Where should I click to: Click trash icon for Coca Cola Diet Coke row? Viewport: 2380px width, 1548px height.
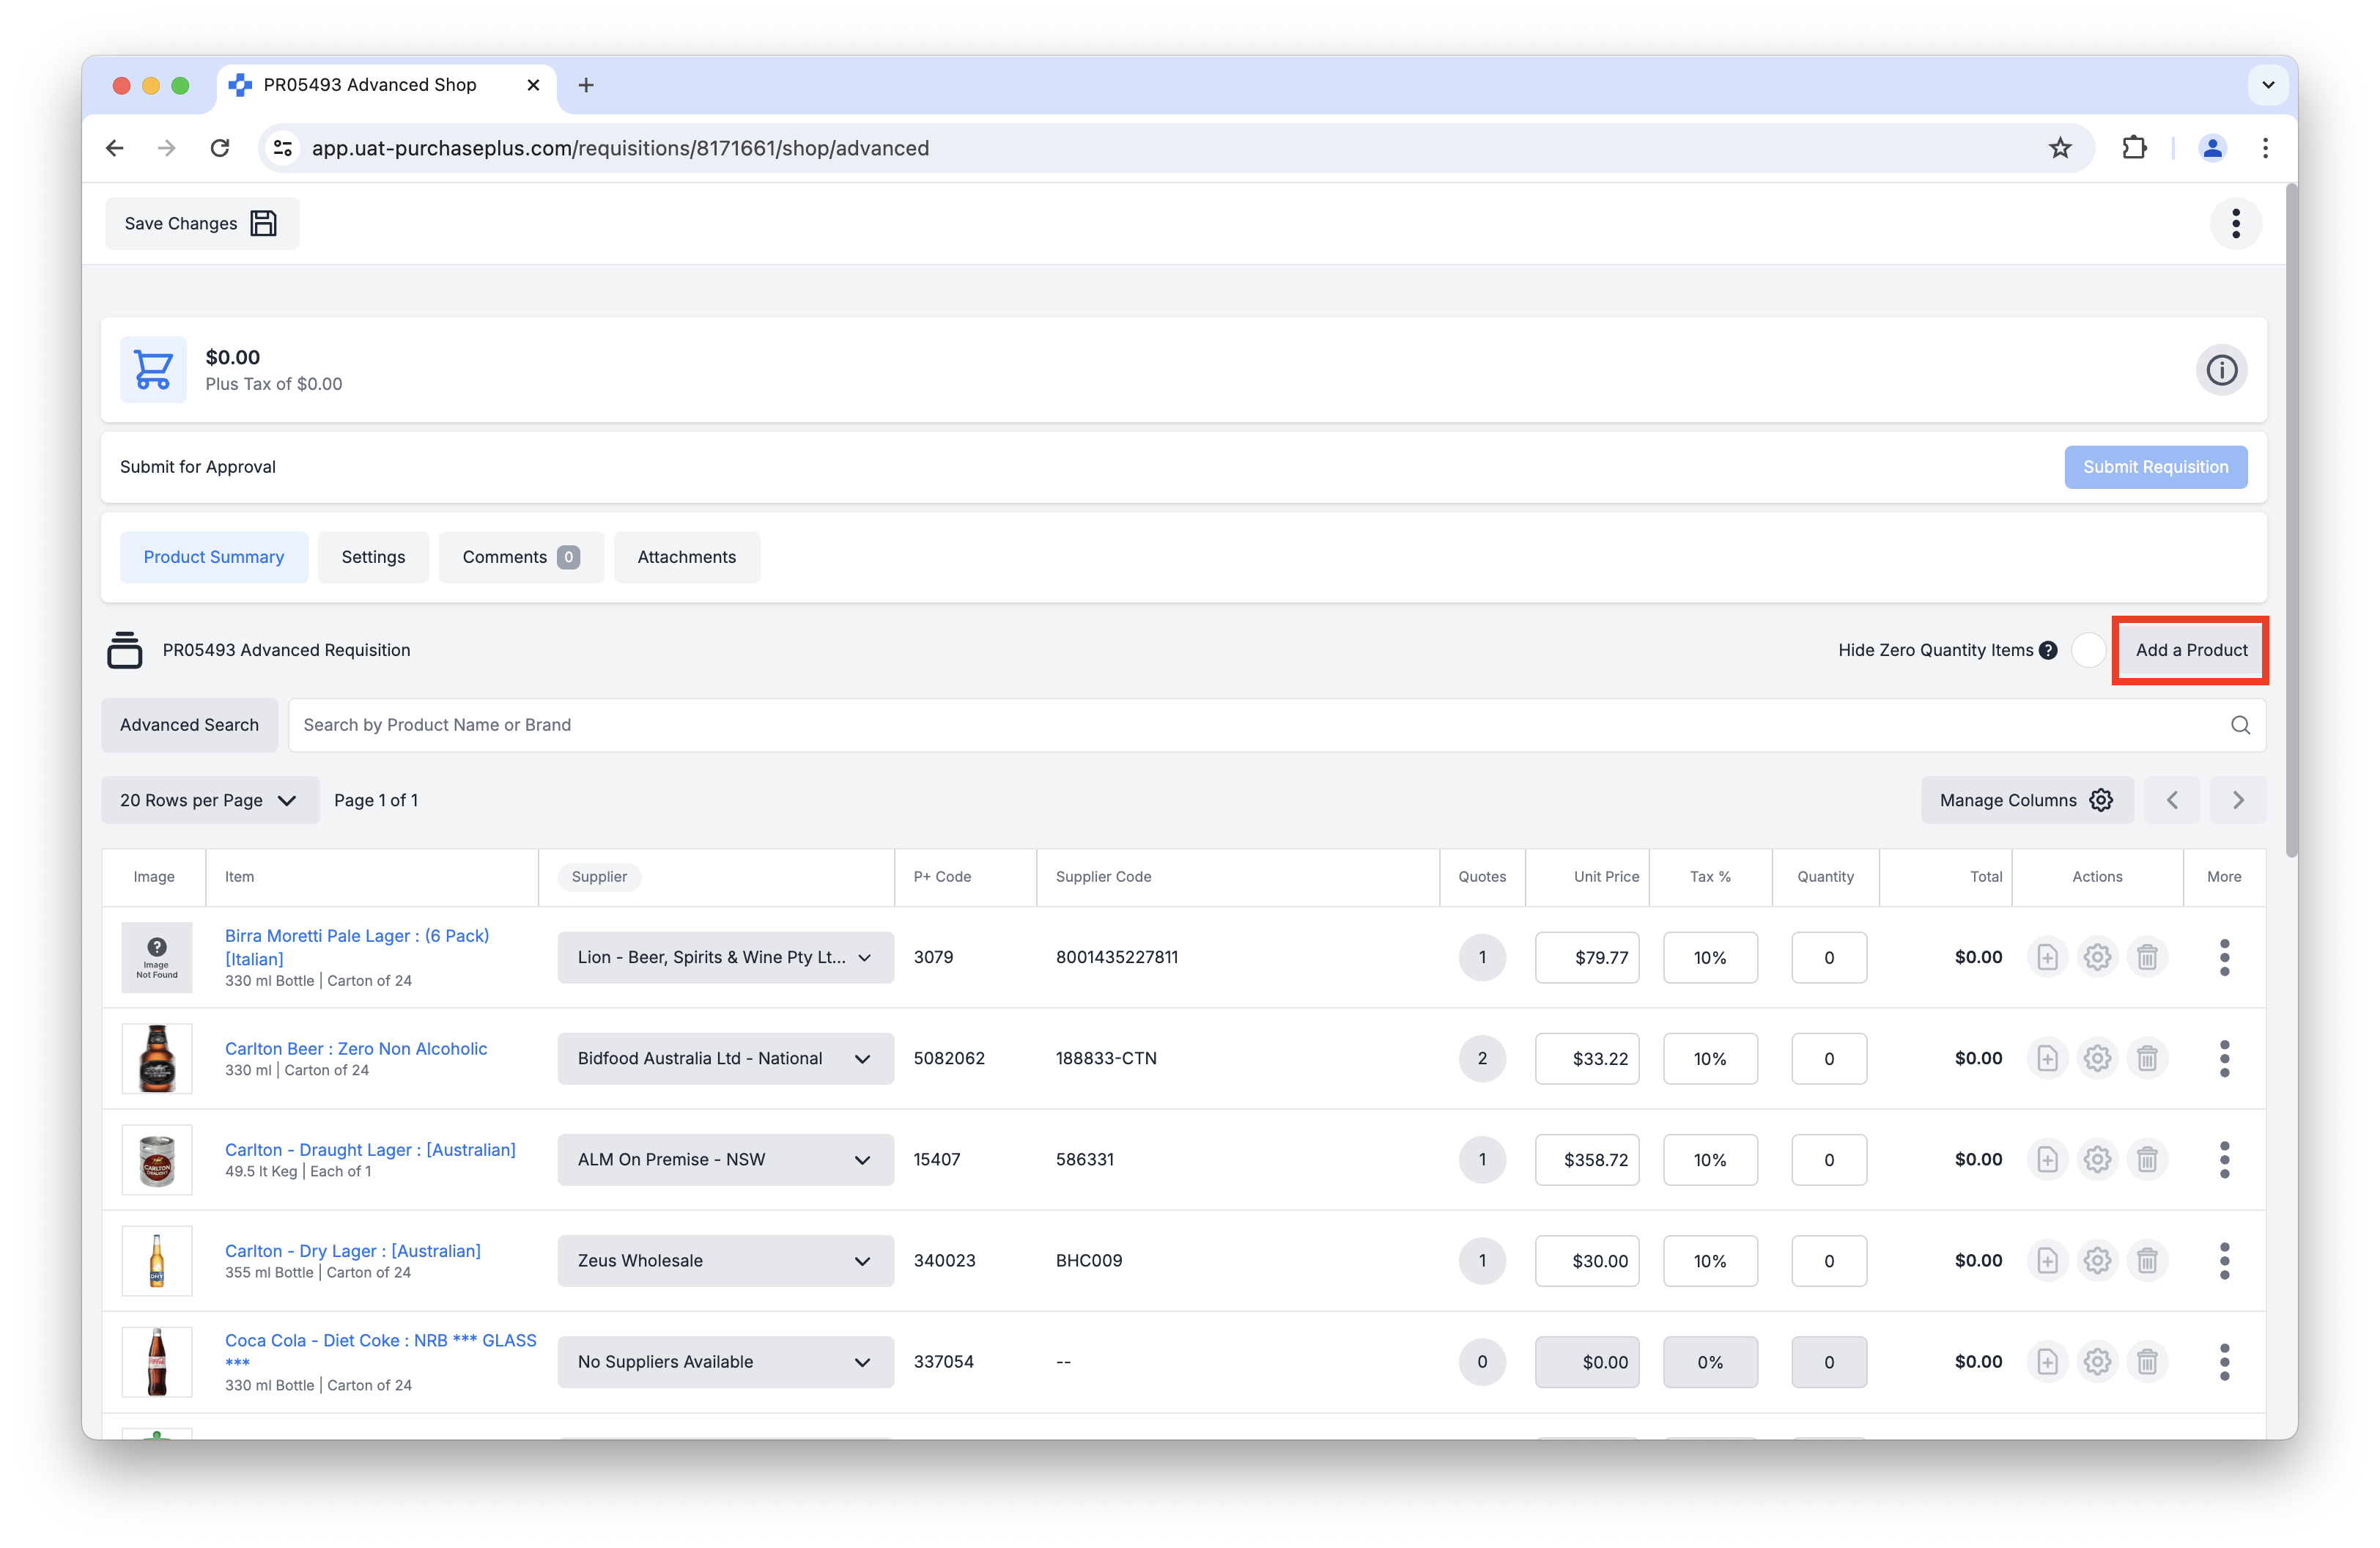click(x=2147, y=1361)
